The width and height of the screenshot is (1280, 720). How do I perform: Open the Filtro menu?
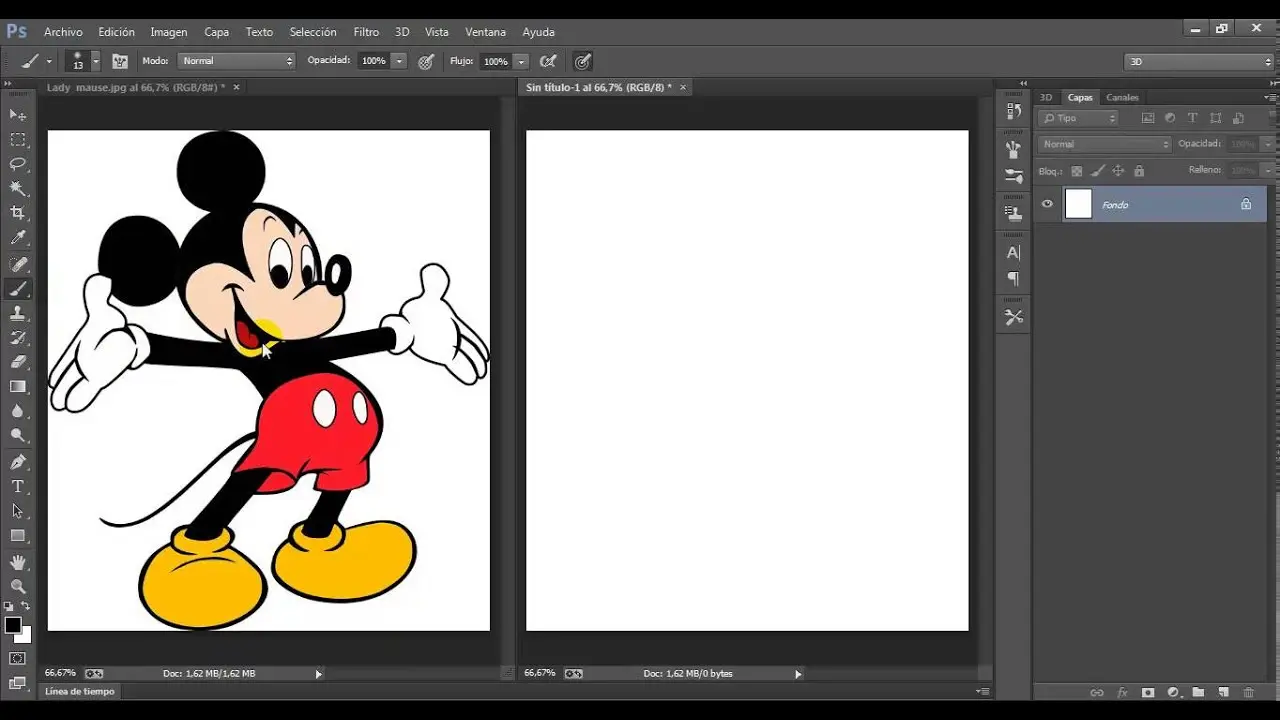[366, 32]
